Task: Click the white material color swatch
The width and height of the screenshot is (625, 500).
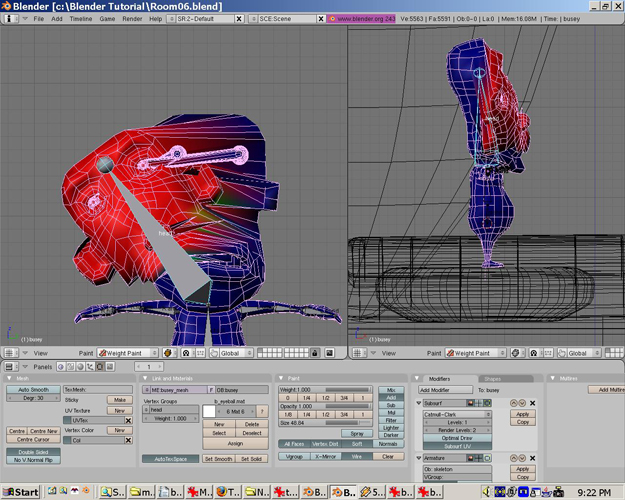Action: coord(210,411)
